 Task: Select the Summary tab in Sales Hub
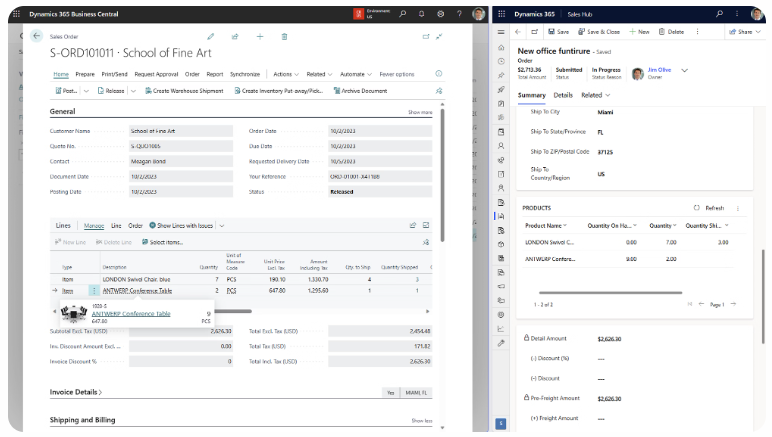pyautogui.click(x=531, y=95)
